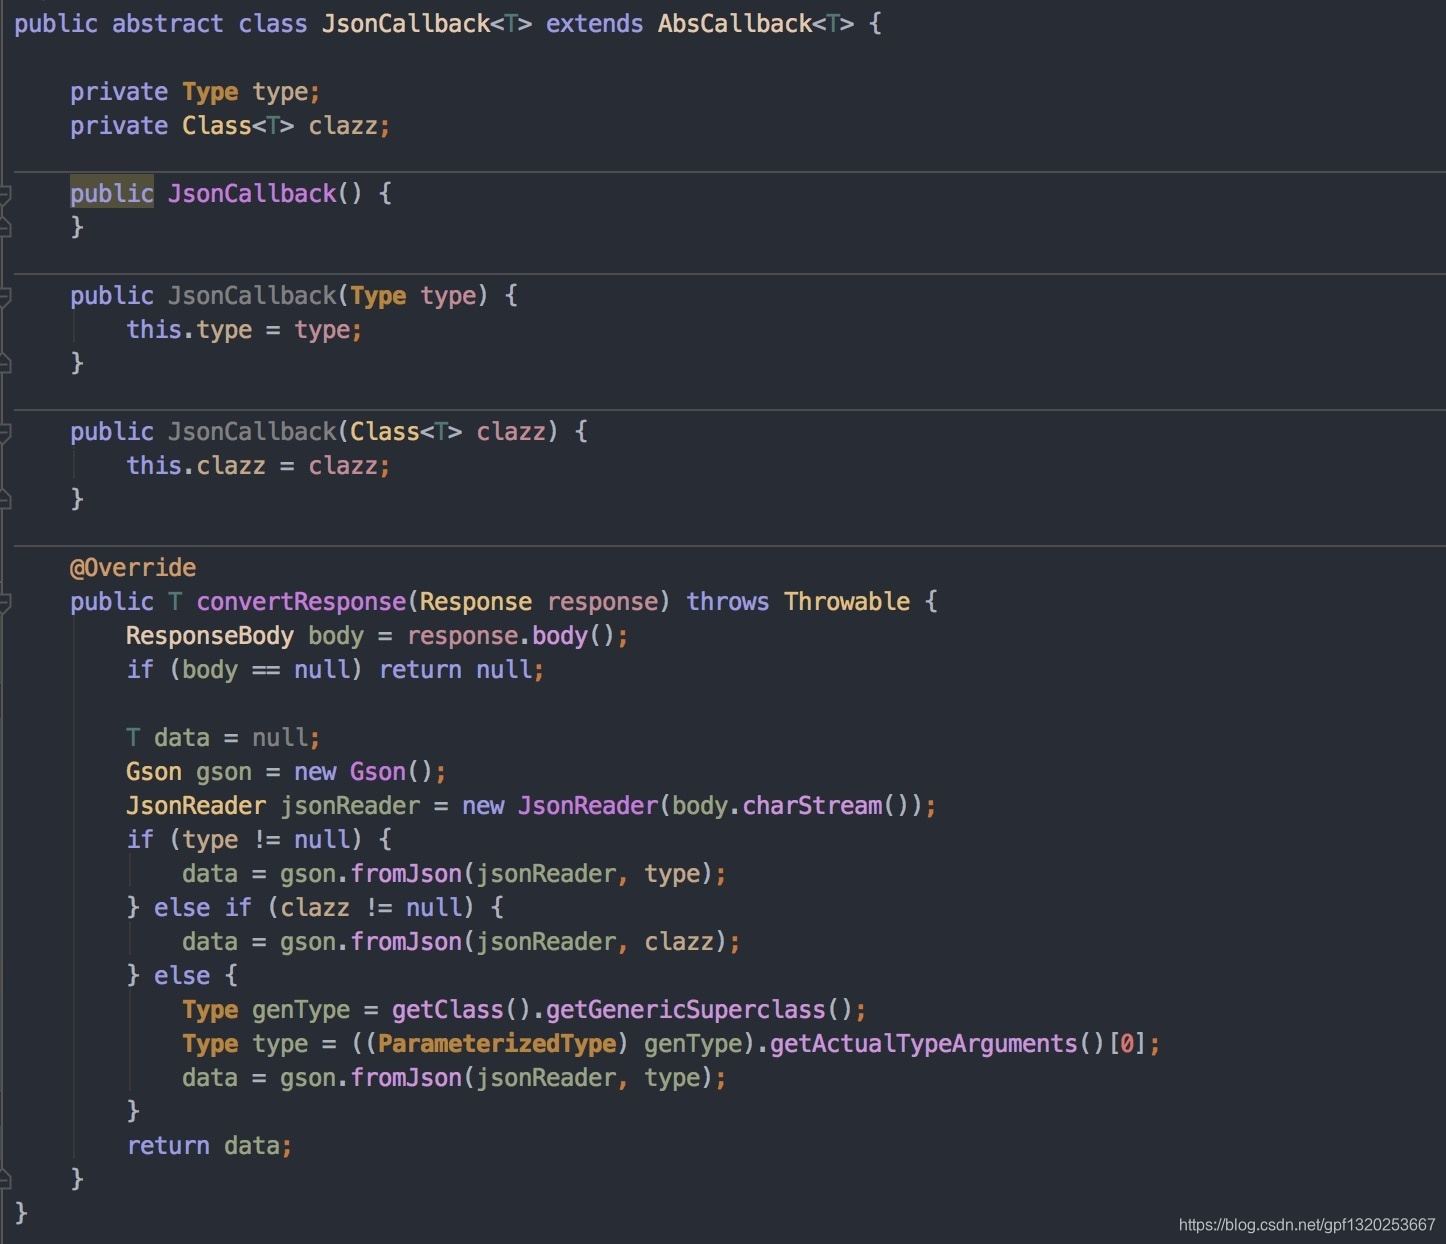Click the 'Throwable' exception type

pos(847,601)
